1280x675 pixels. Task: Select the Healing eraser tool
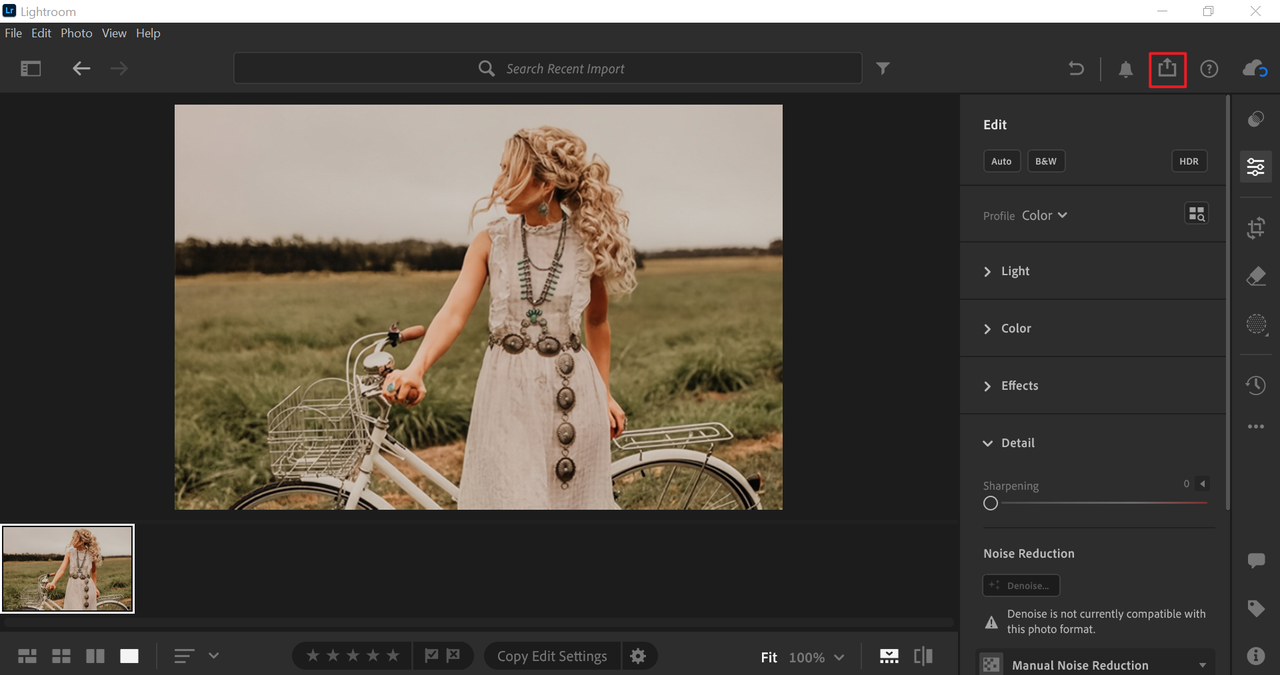(1256, 276)
